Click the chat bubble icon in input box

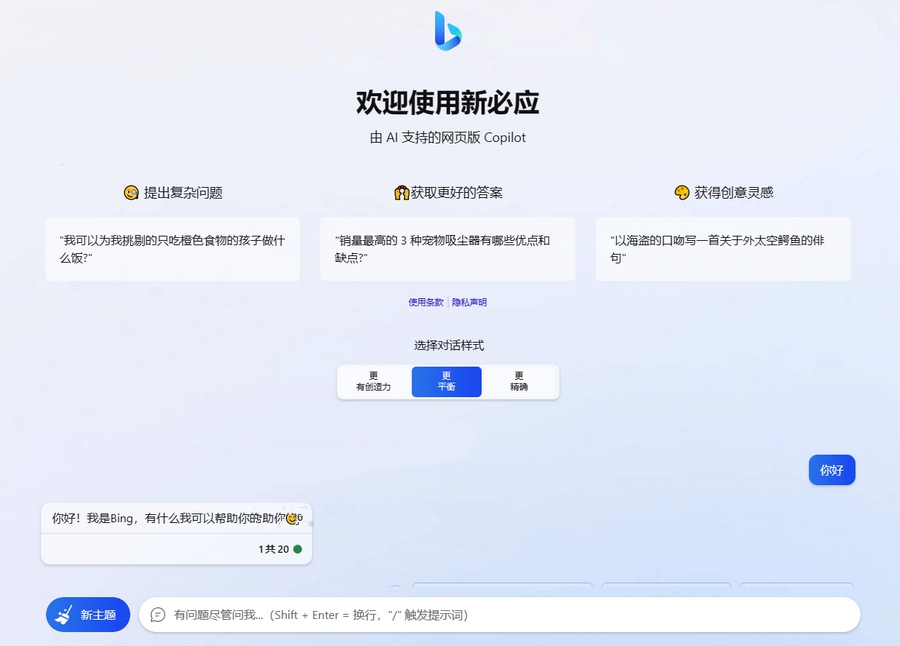[x=158, y=615]
